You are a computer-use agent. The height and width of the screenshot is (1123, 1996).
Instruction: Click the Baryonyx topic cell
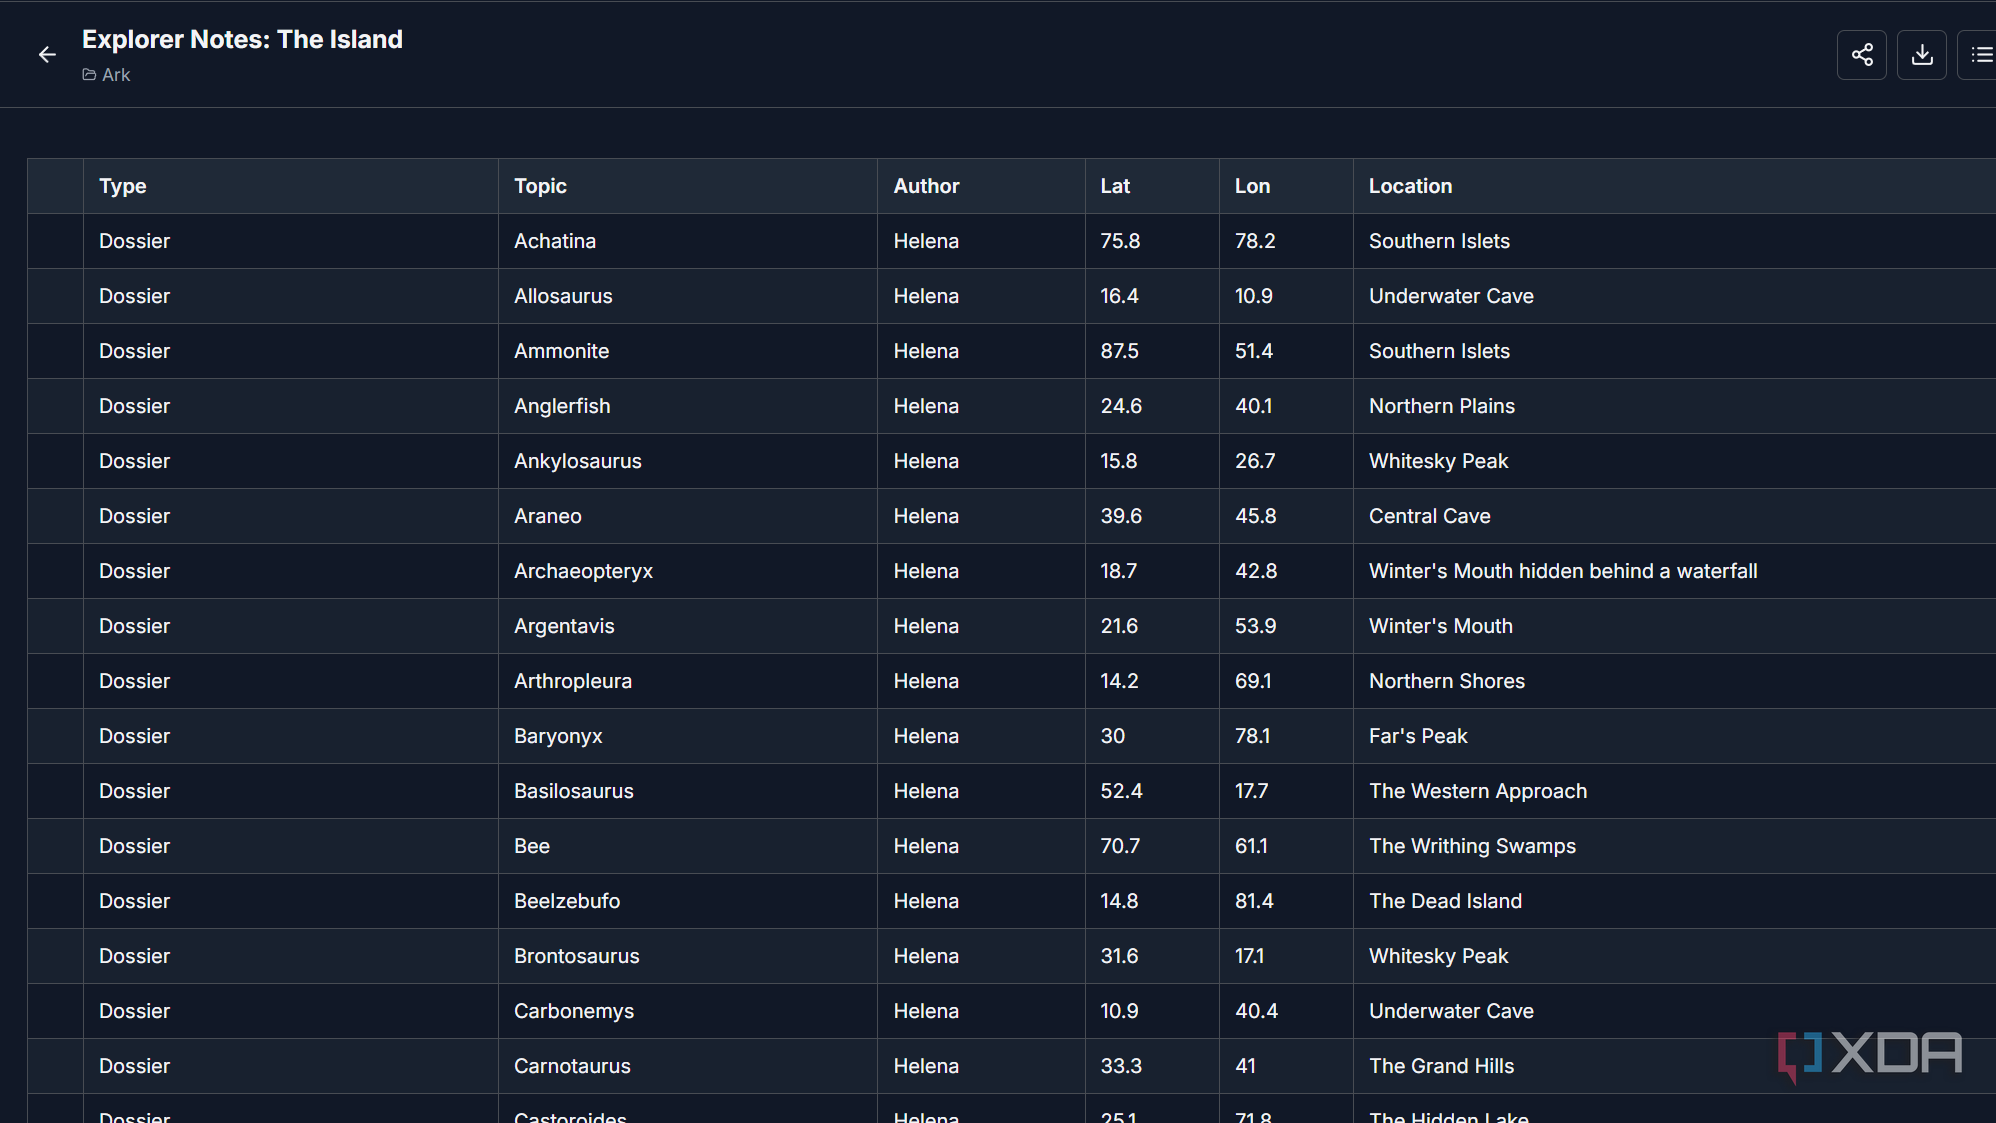coord(688,736)
